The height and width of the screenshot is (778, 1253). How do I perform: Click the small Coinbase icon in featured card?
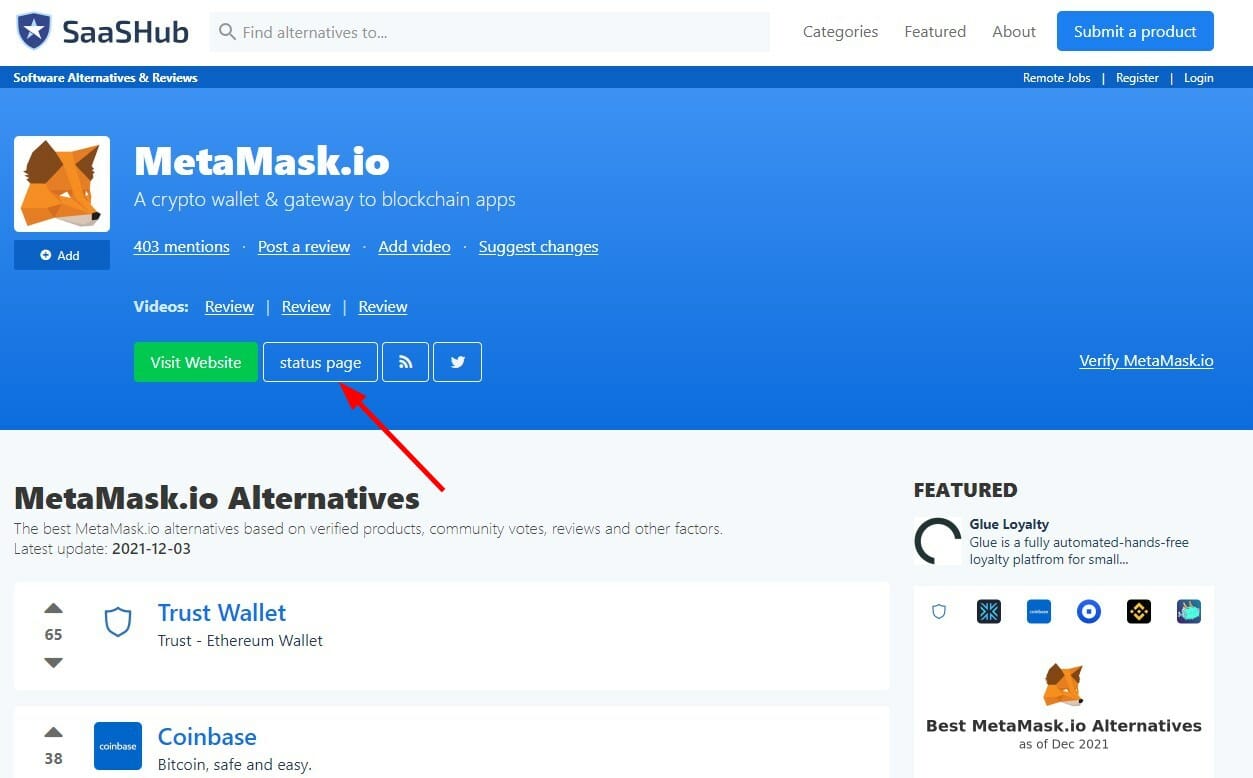[x=1039, y=611]
